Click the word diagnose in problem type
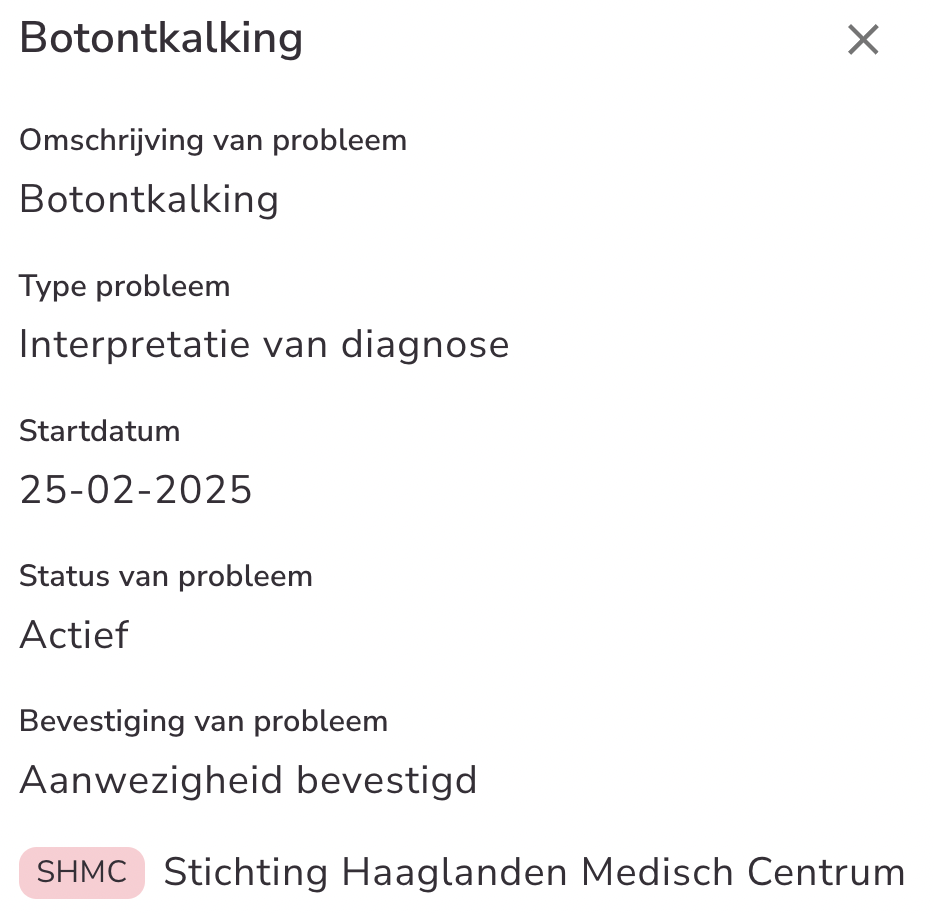Image resolution: width=934 pixels, height=914 pixels. click(425, 345)
